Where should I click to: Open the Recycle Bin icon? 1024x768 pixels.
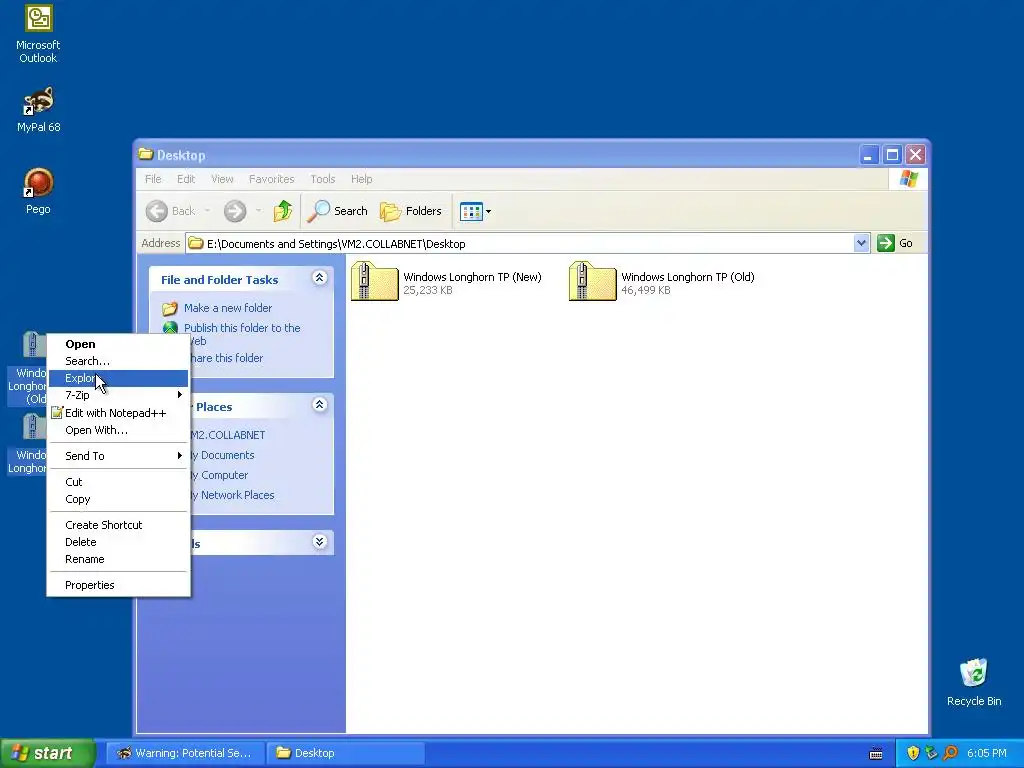click(974, 682)
